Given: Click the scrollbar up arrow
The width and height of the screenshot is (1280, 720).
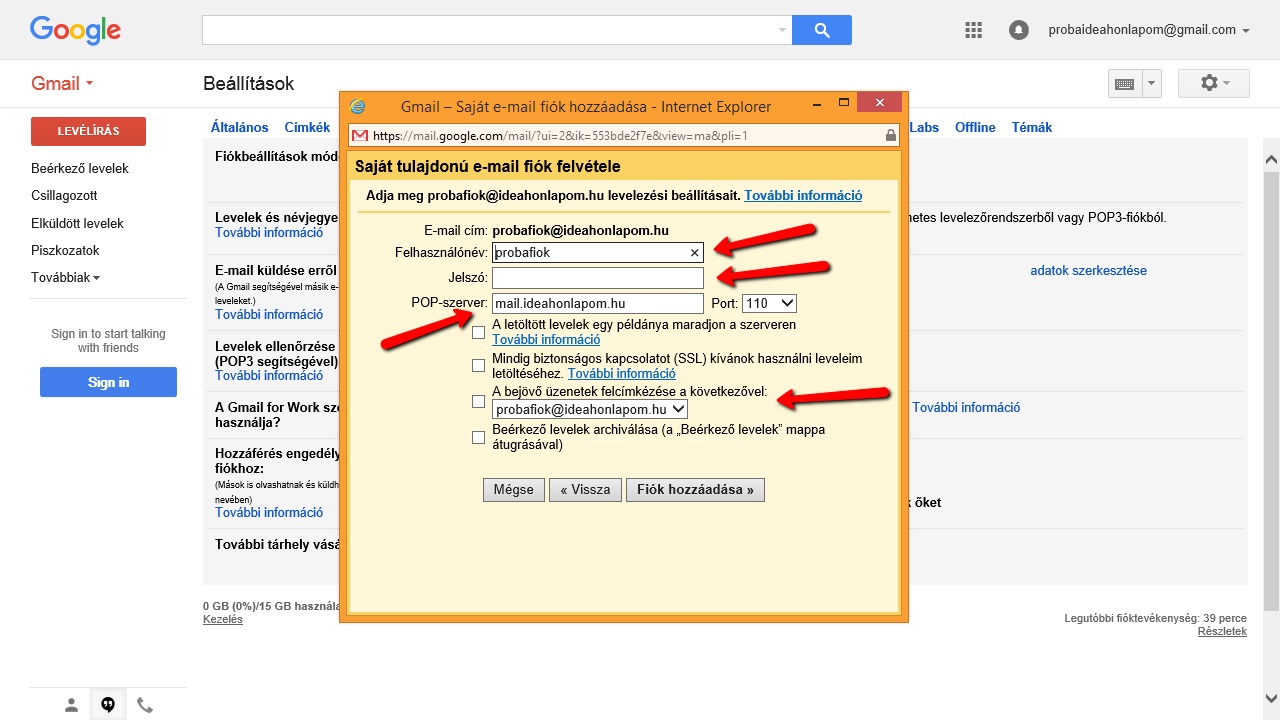Looking at the screenshot, I should [1271, 159].
